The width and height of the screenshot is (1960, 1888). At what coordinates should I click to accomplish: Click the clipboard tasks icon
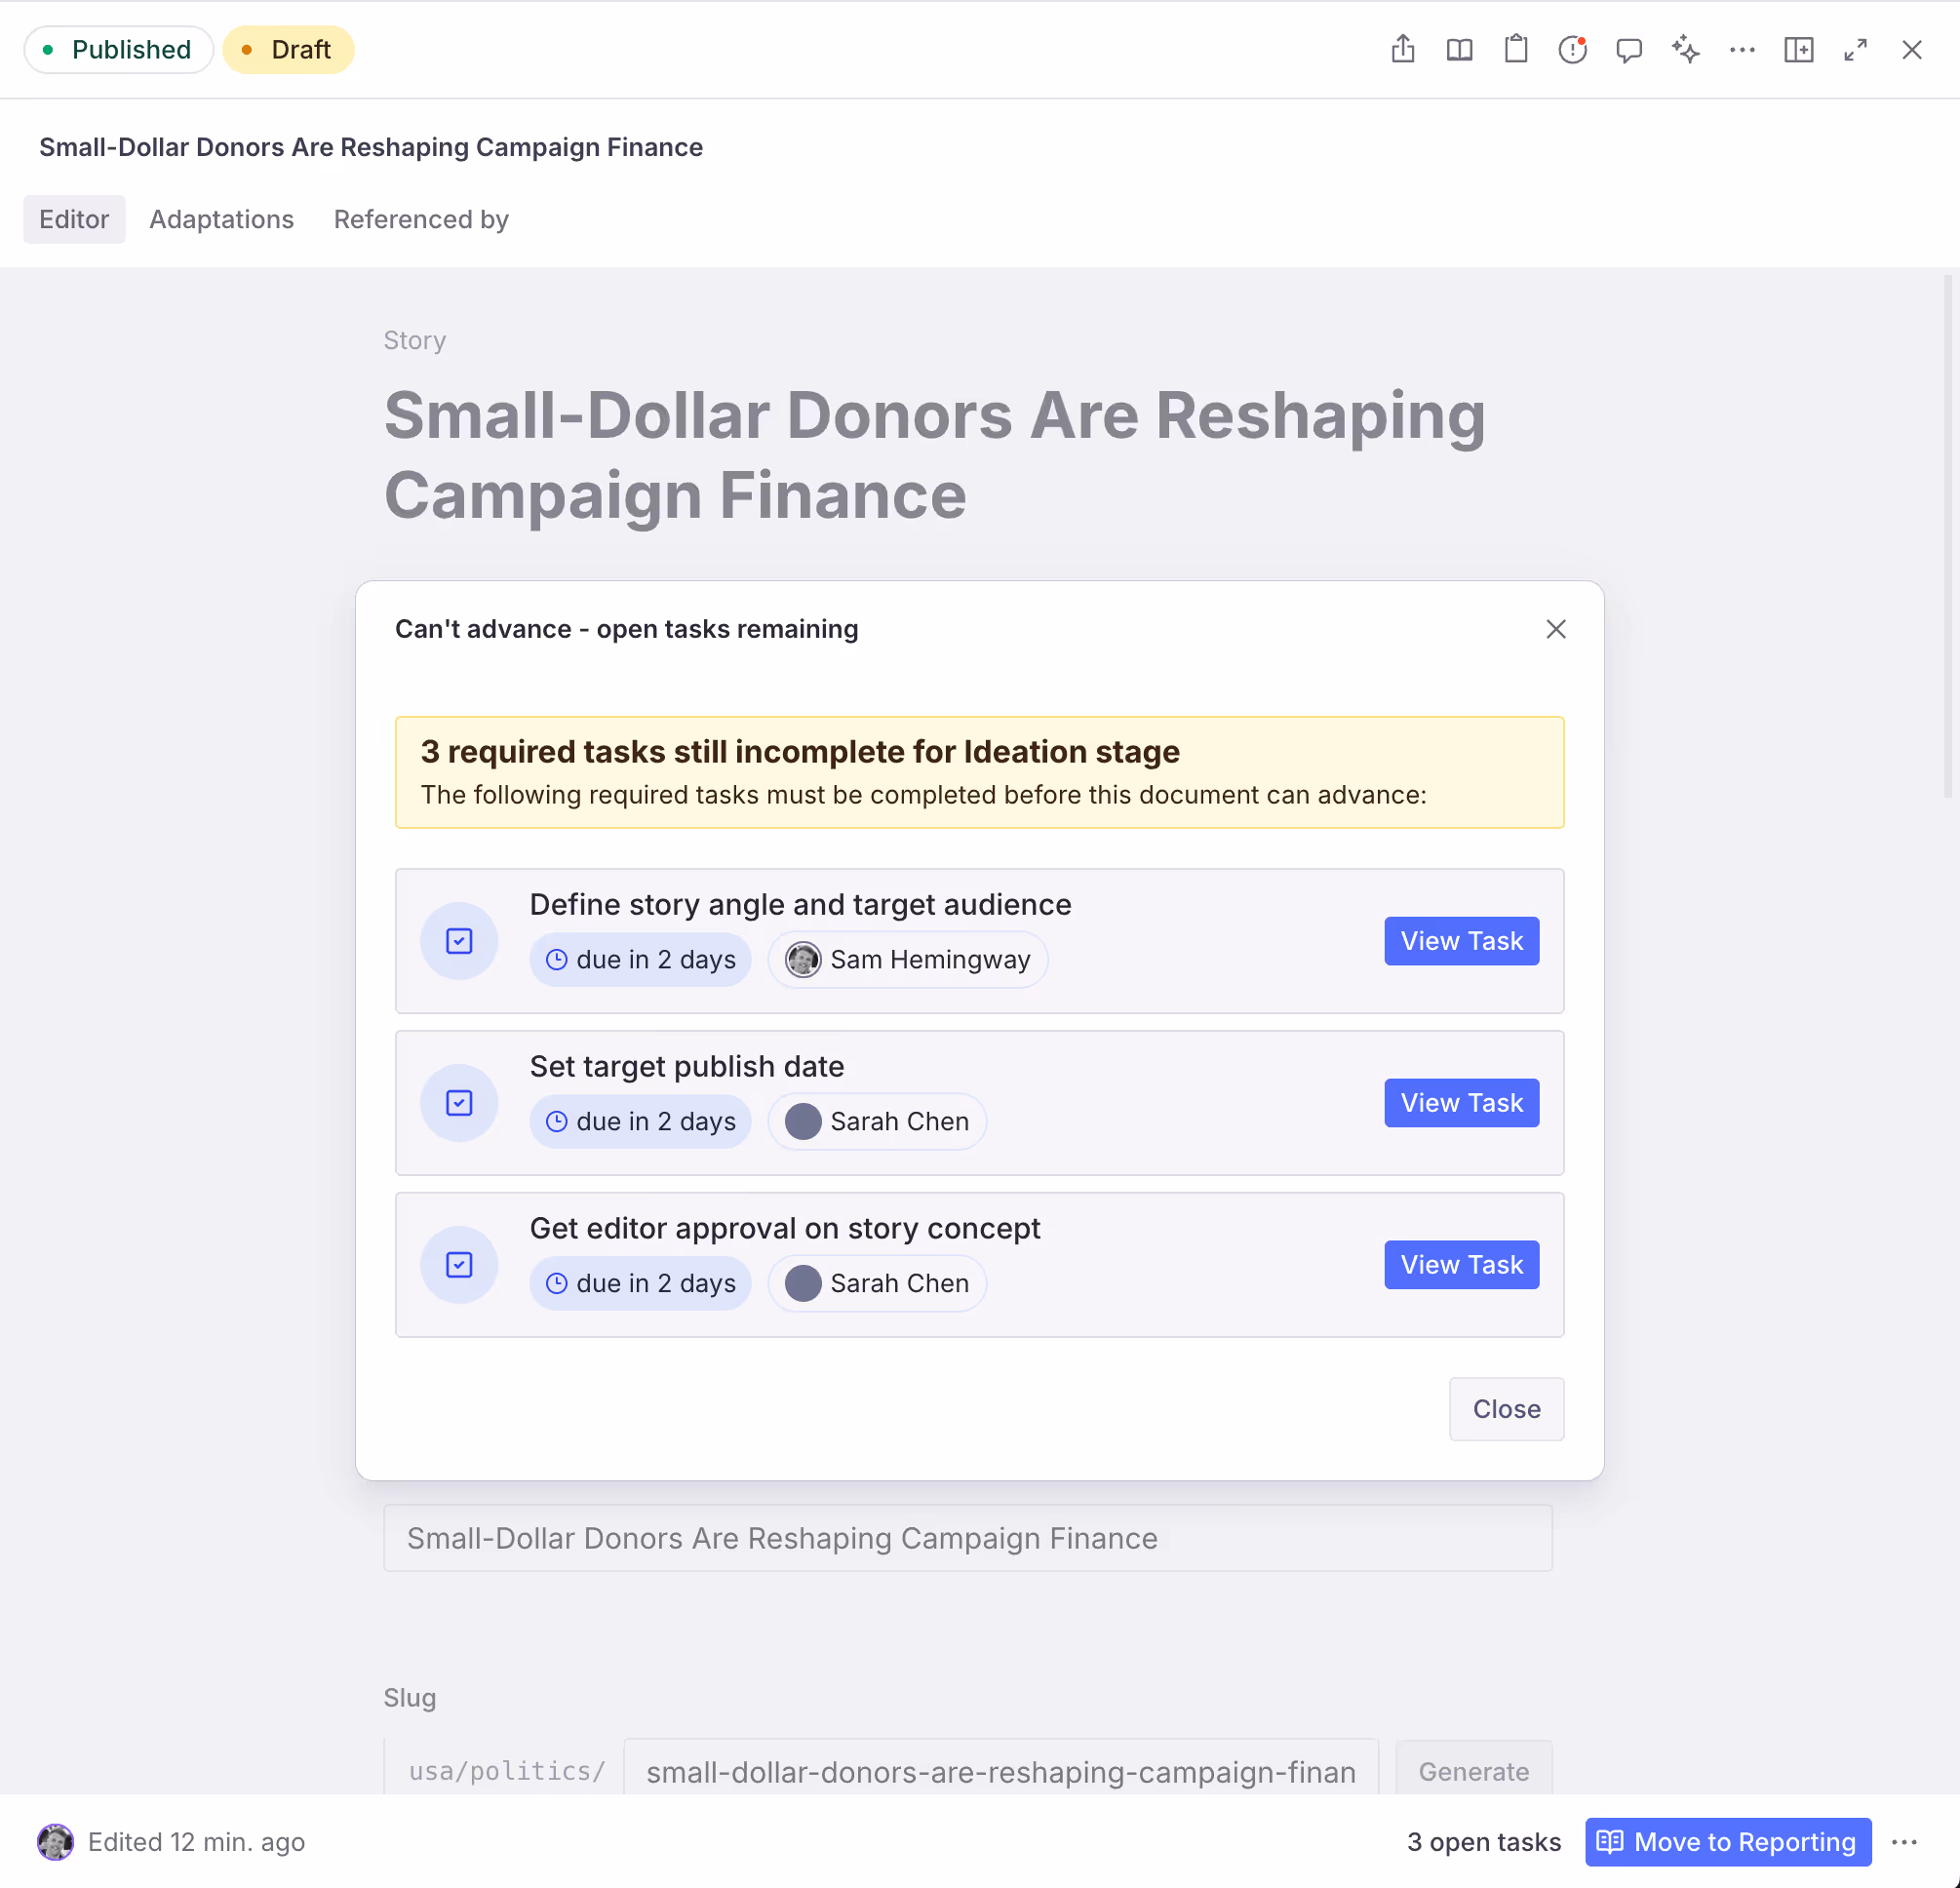tap(1516, 50)
